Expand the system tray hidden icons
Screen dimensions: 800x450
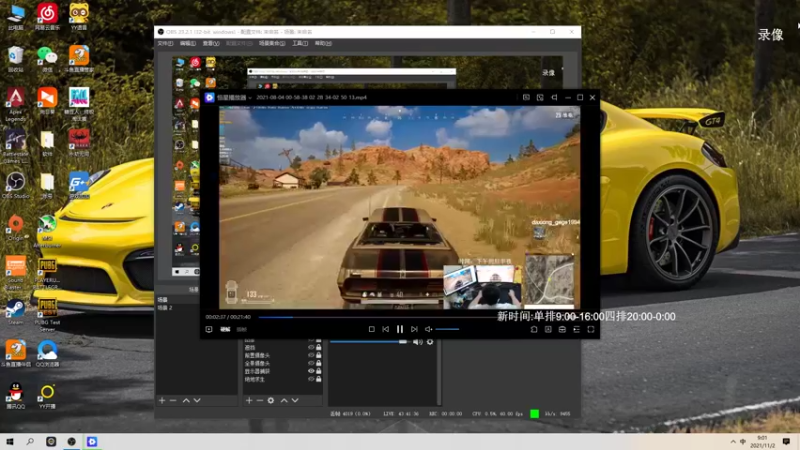point(733,442)
